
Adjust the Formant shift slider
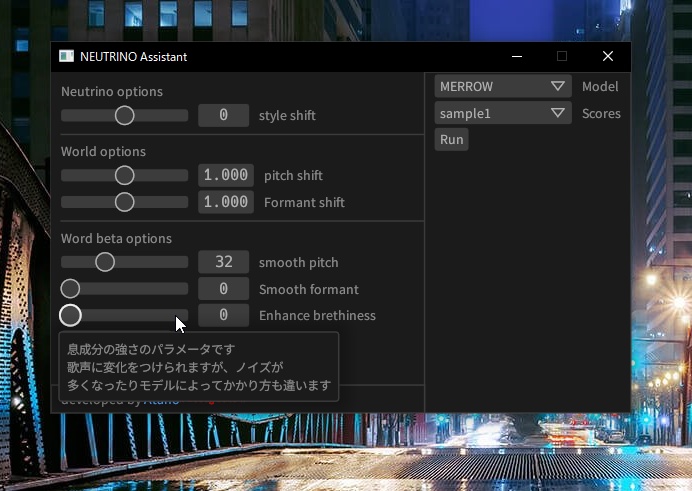coord(124,202)
